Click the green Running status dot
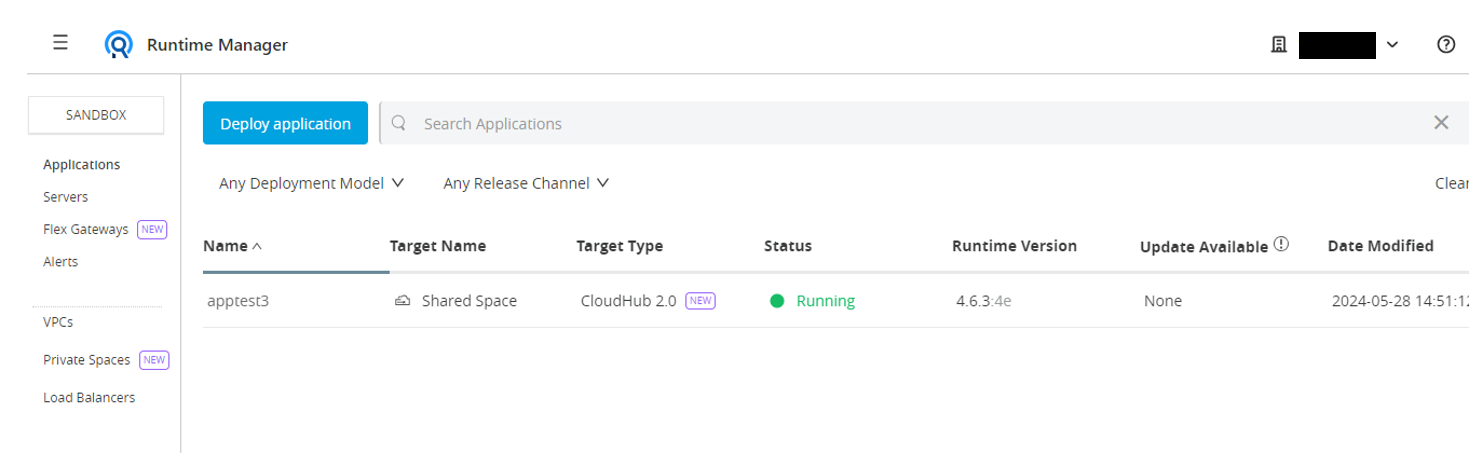This screenshot has height=458, width=1472. coord(777,301)
